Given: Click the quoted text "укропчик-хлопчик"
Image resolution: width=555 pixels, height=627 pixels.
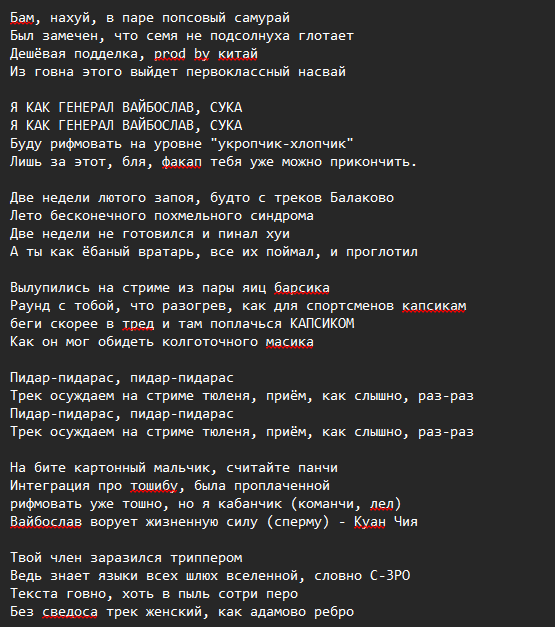Looking at the screenshot, I should click(x=282, y=144).
